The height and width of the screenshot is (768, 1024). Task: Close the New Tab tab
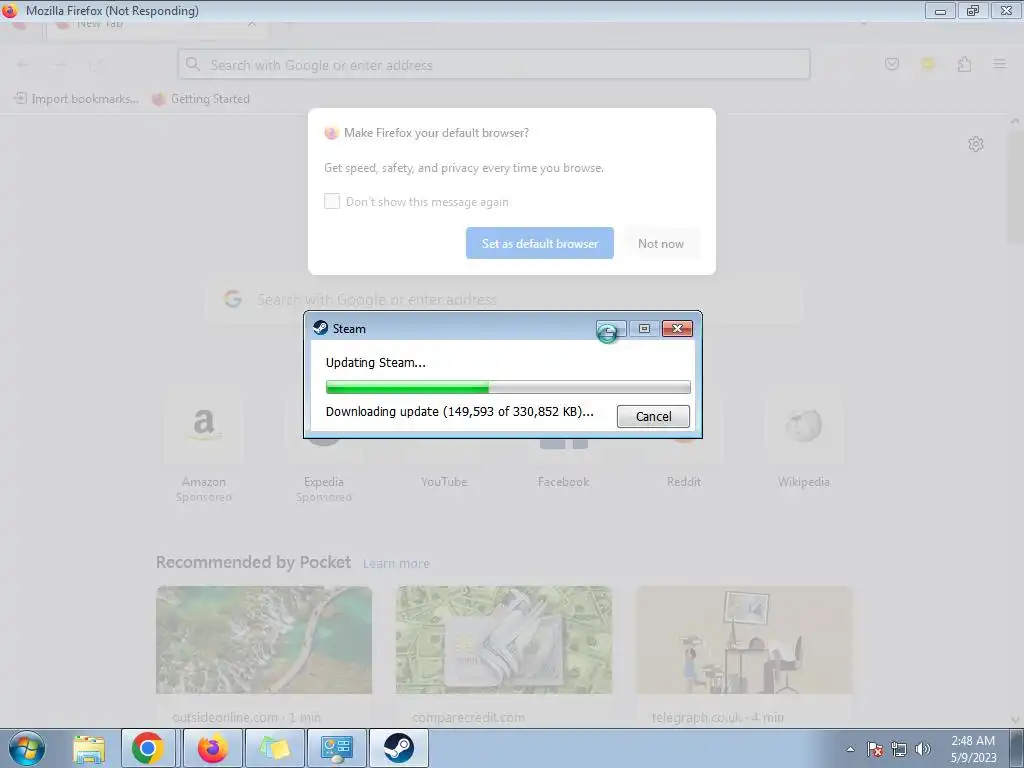click(x=251, y=24)
